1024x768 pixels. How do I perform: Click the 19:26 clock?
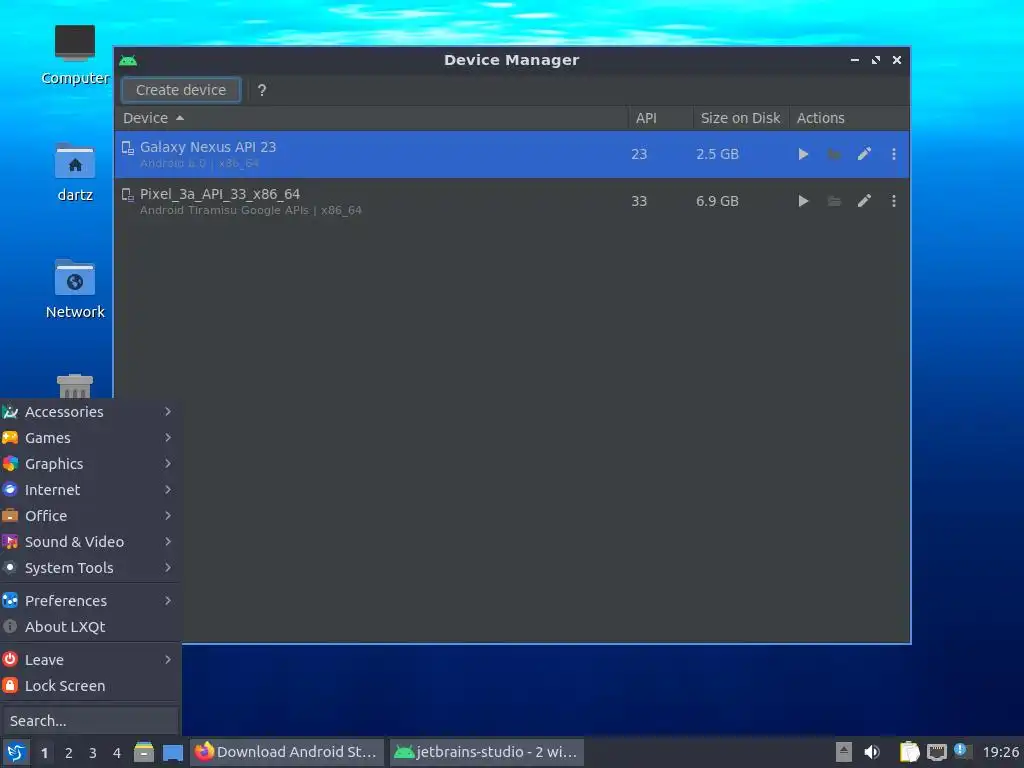1000,752
